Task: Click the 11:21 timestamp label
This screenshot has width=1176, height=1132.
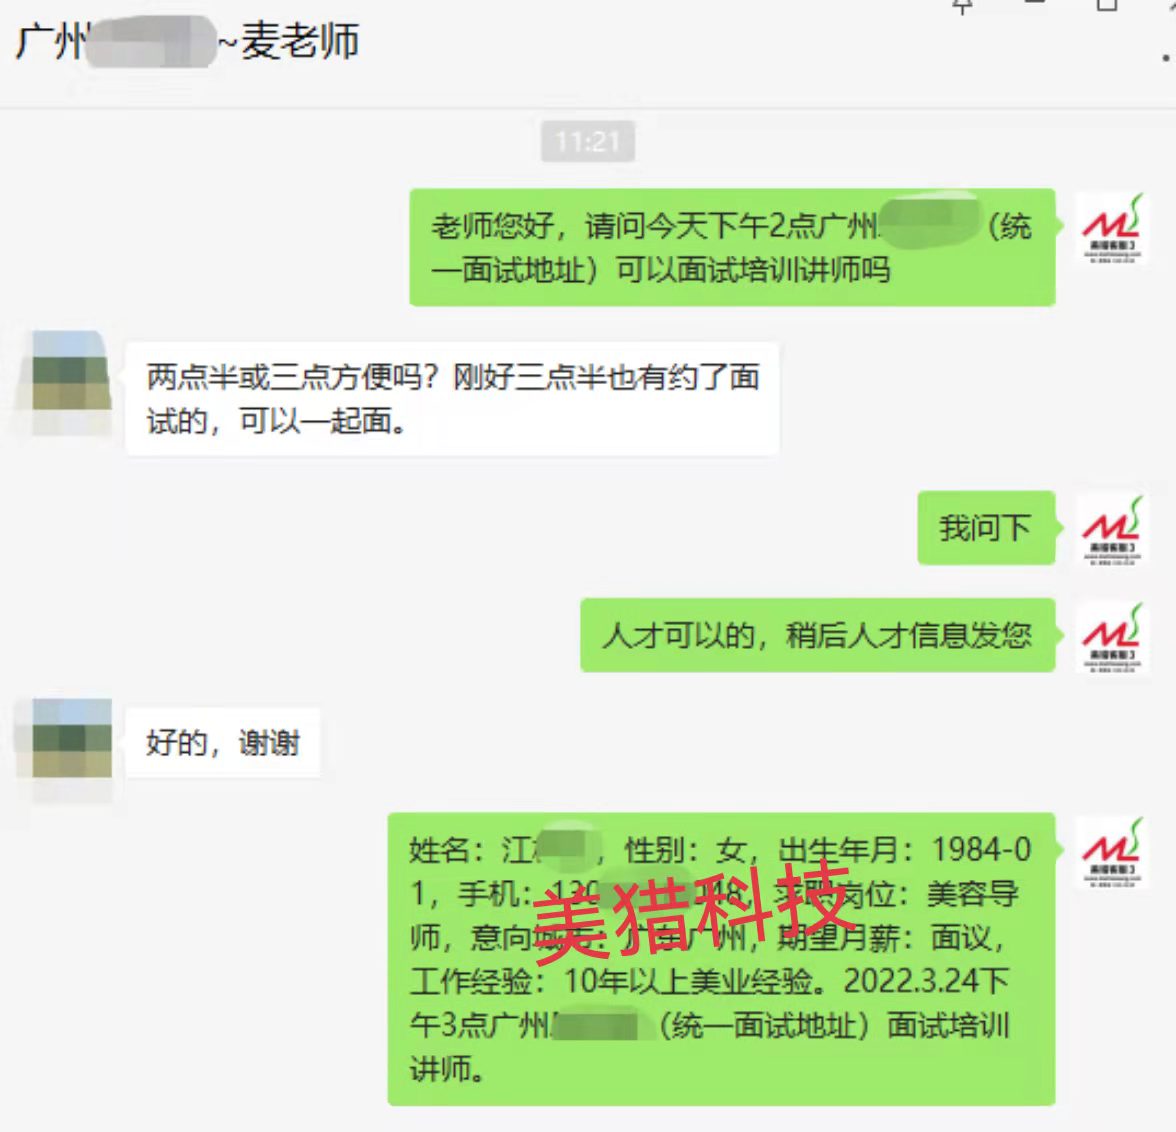Action: [588, 141]
